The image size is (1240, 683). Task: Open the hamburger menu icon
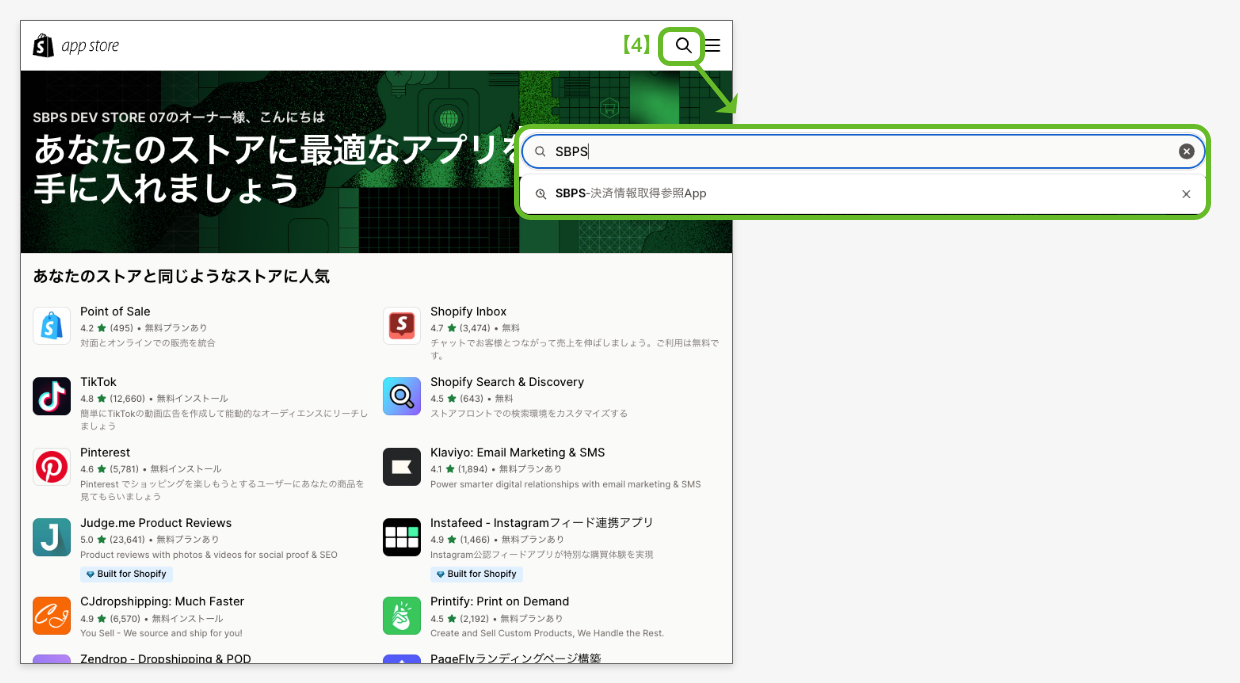click(713, 46)
